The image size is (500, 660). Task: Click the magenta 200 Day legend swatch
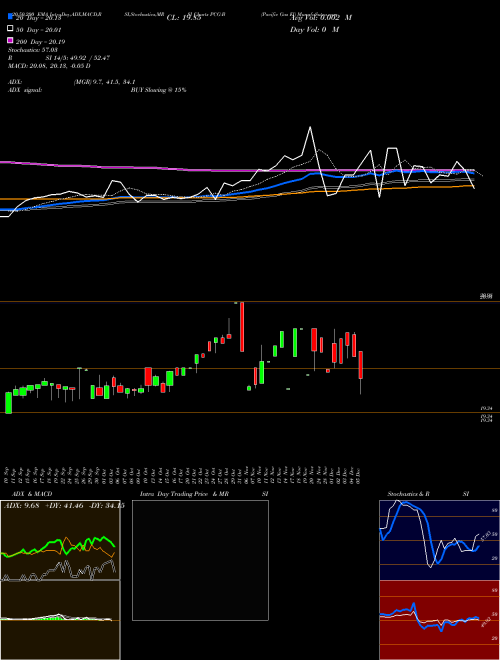click(10, 40)
